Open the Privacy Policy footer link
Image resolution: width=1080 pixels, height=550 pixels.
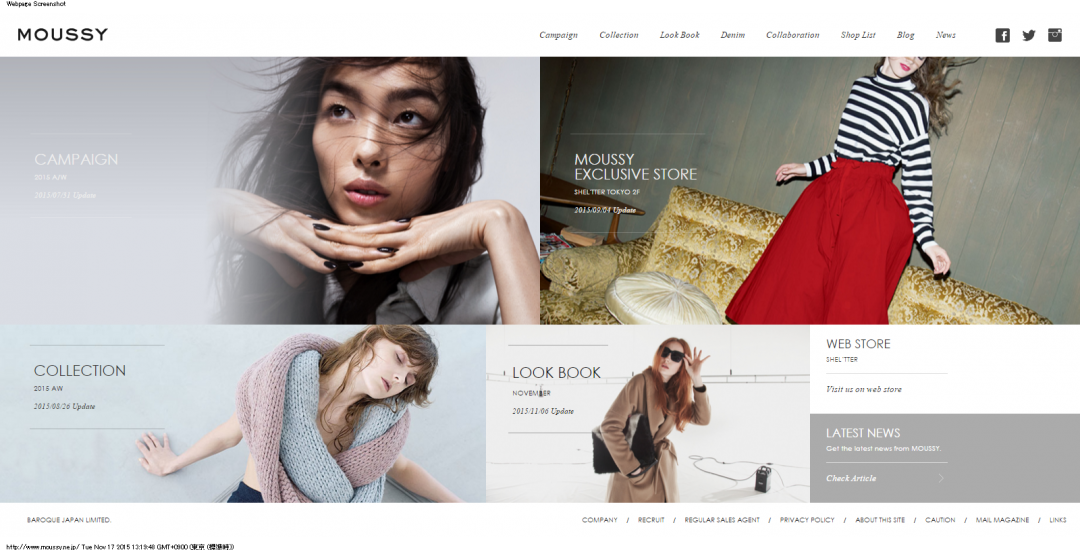[806, 520]
